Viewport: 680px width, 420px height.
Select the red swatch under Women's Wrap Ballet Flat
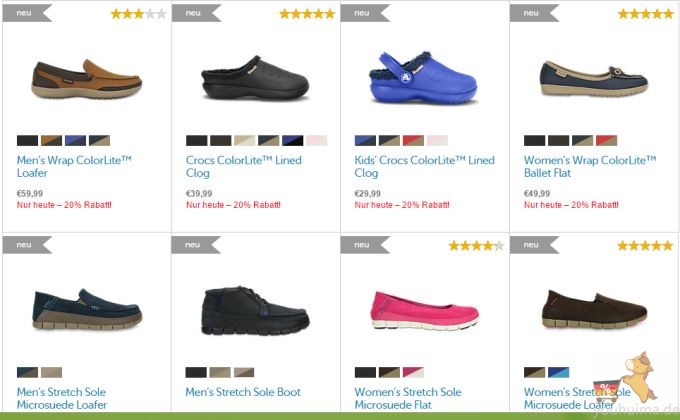[607, 141]
